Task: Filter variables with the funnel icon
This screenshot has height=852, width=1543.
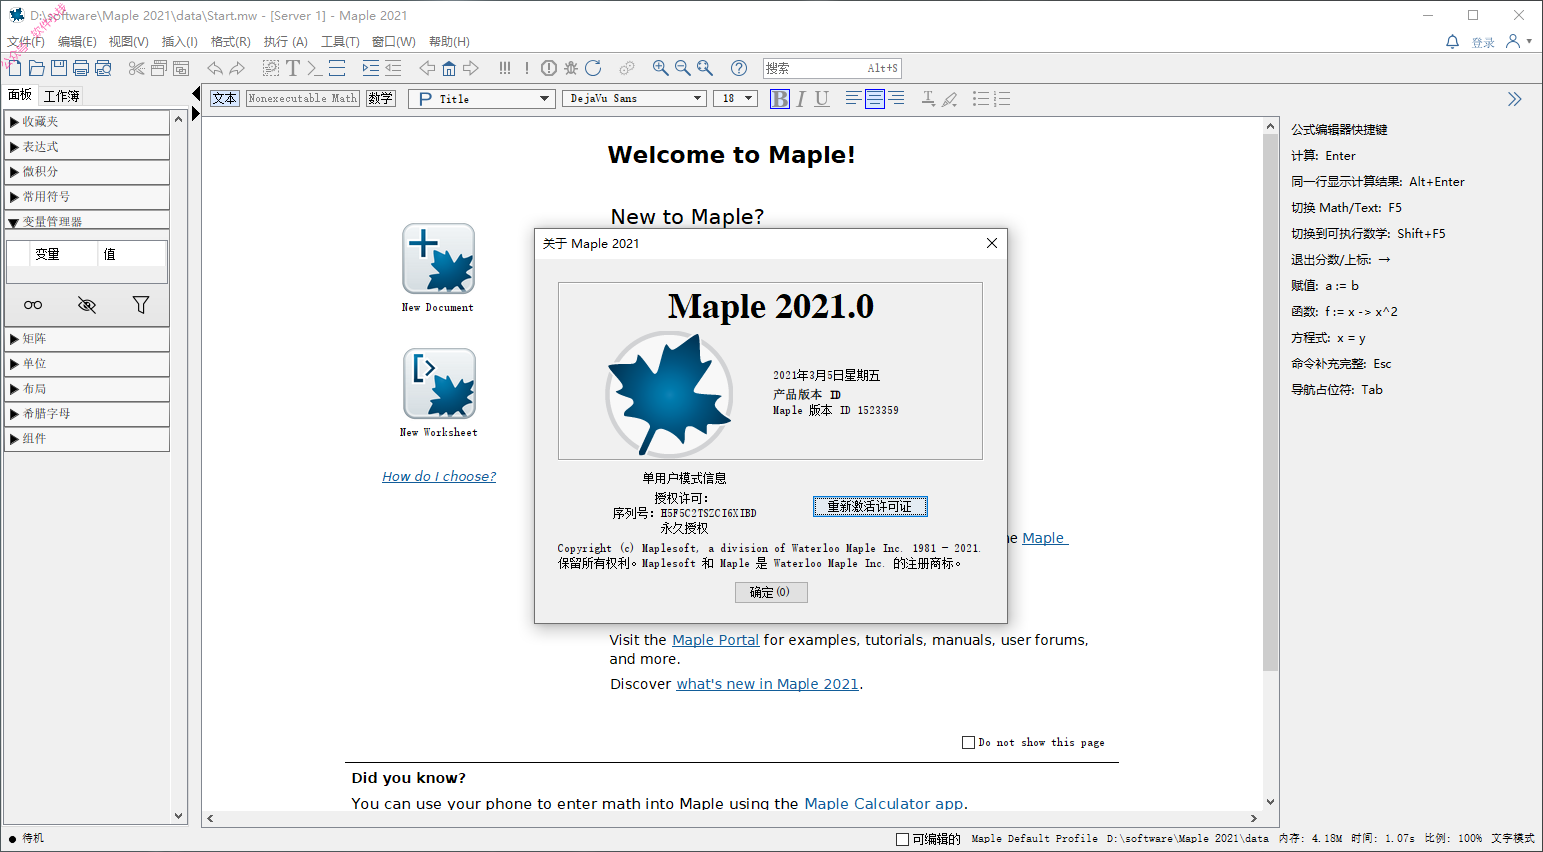Action: click(x=141, y=305)
